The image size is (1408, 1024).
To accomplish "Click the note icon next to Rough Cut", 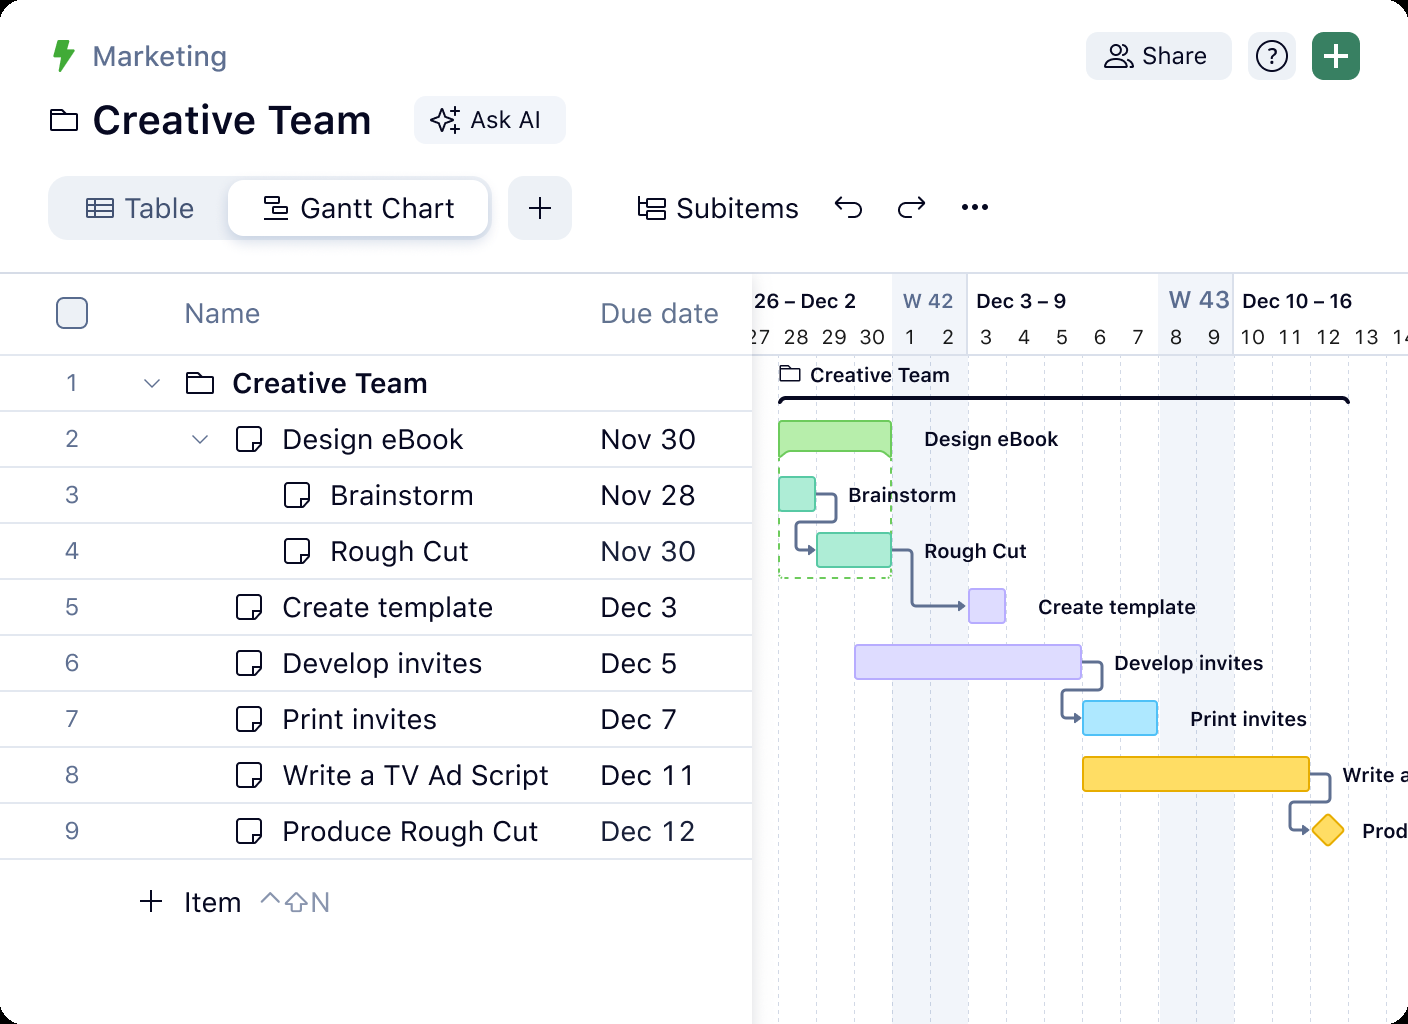I will tap(297, 551).
